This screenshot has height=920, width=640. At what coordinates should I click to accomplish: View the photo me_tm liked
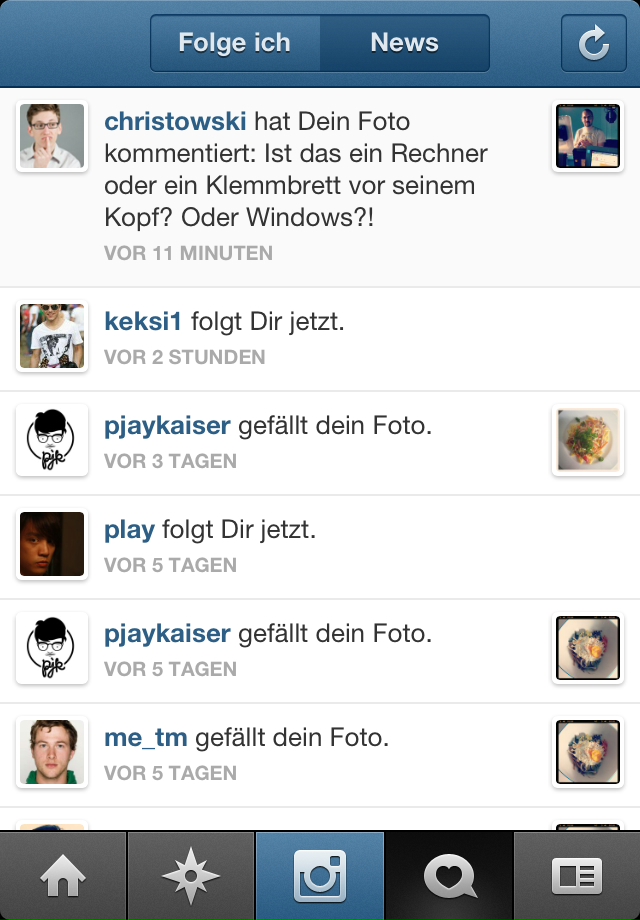588,752
